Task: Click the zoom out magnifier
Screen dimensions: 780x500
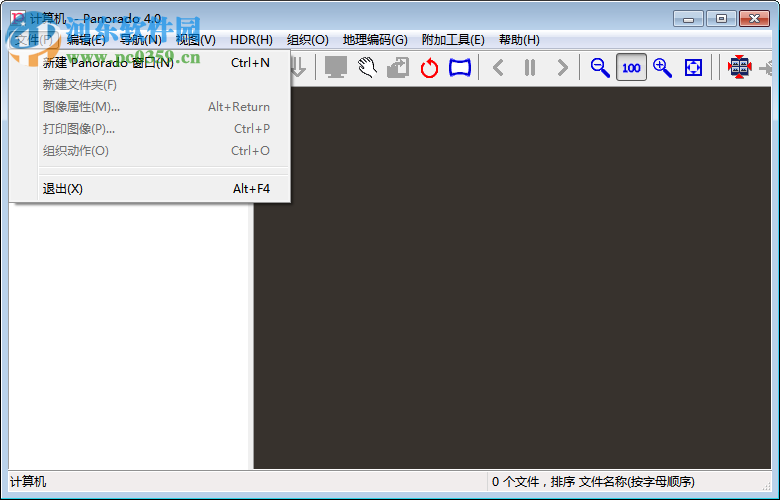Action: click(600, 67)
